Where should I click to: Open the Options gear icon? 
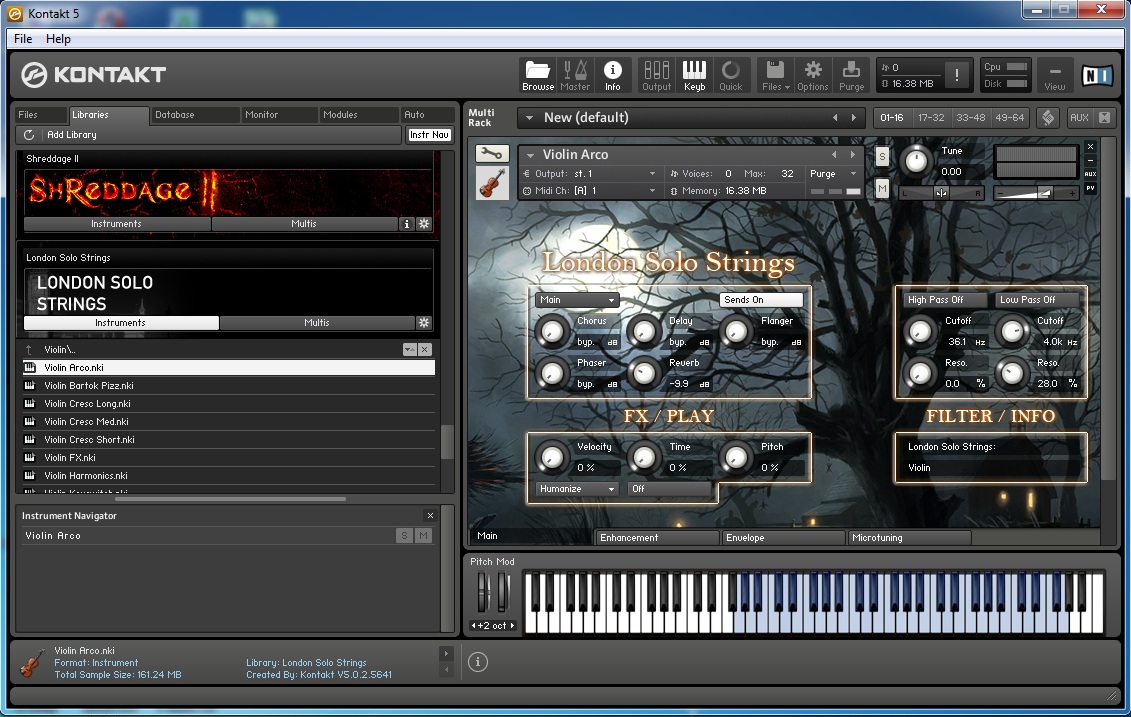813,76
